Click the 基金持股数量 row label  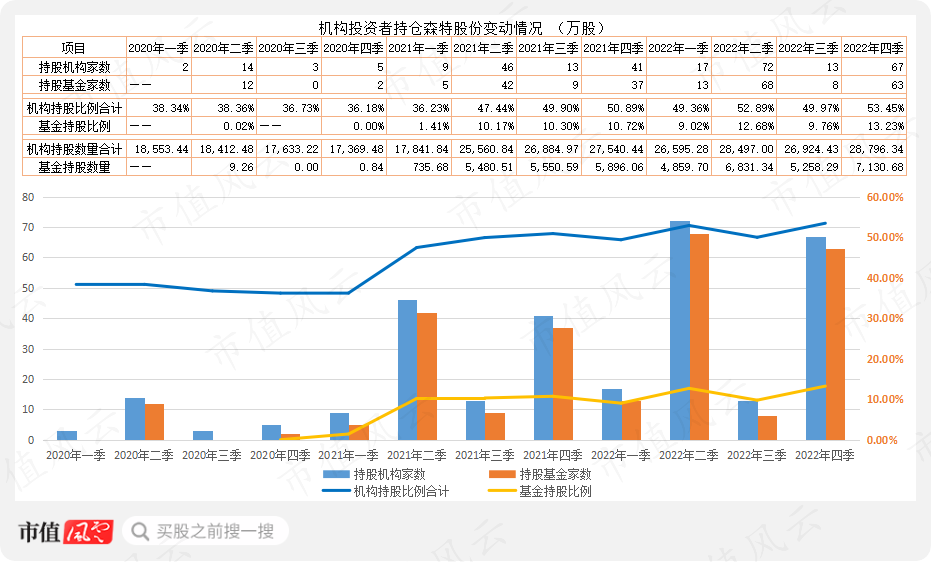click(74, 167)
